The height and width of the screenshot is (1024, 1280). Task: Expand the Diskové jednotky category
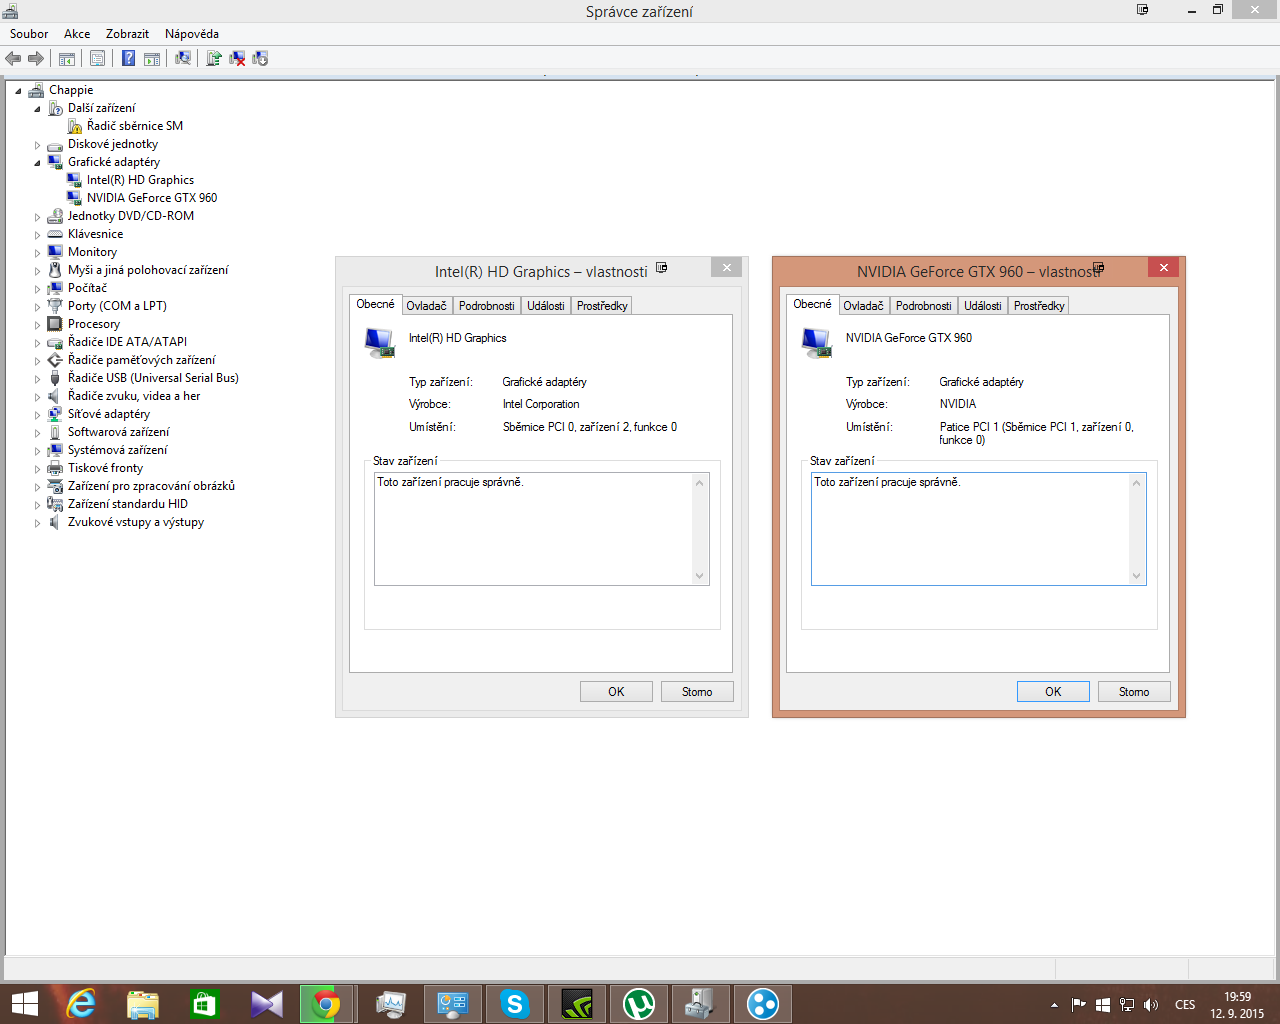(37, 145)
